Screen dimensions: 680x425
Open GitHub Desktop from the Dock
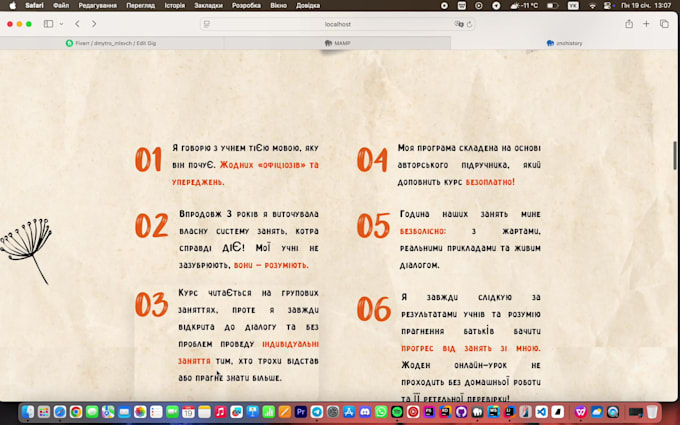click(x=461, y=412)
